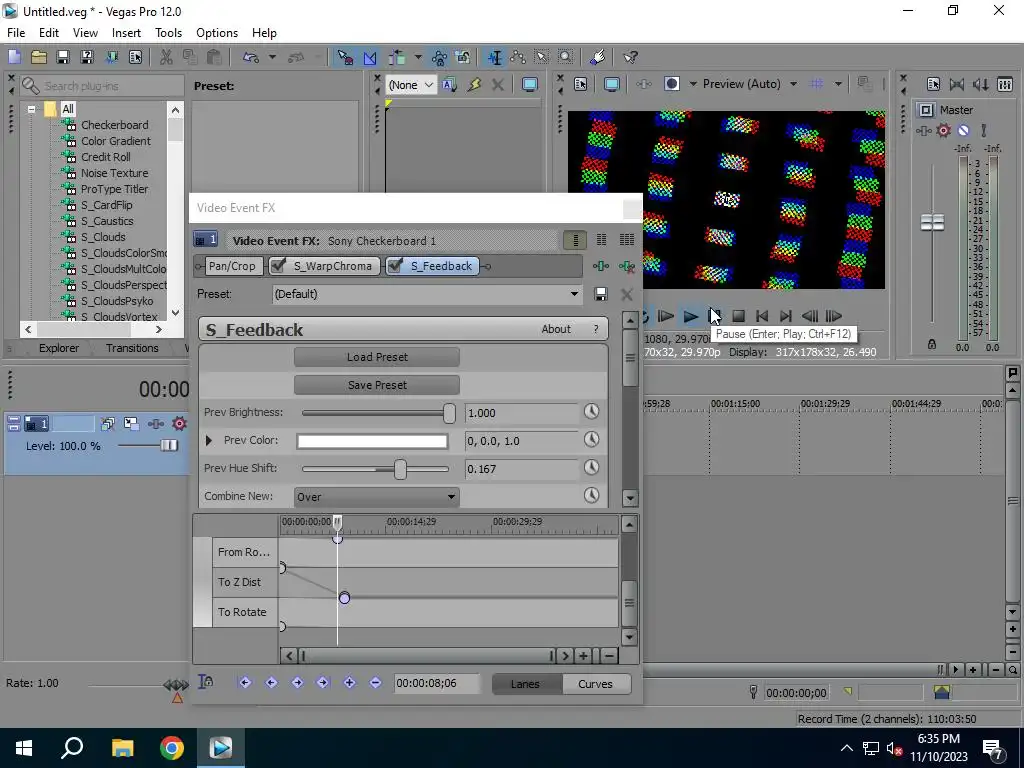Open the S_Feedback Preset dropdown

(x=427, y=294)
